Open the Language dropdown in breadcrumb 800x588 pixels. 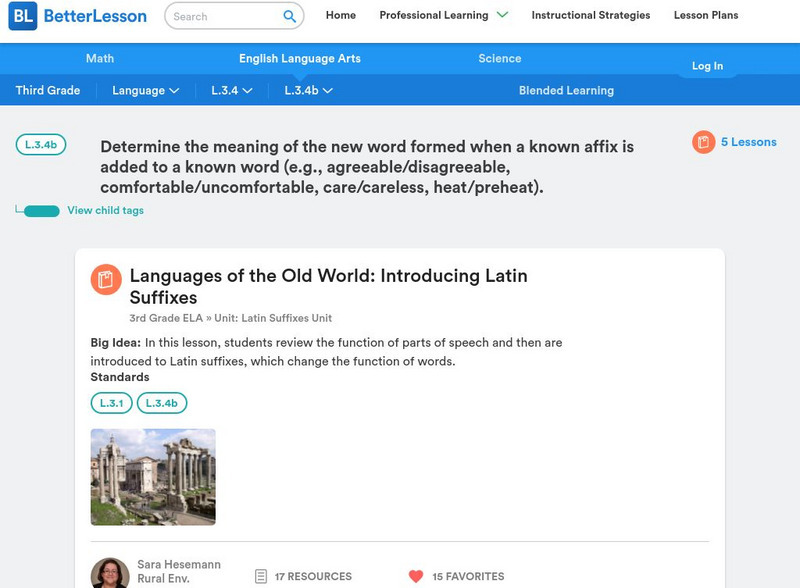pyautogui.click(x=146, y=90)
